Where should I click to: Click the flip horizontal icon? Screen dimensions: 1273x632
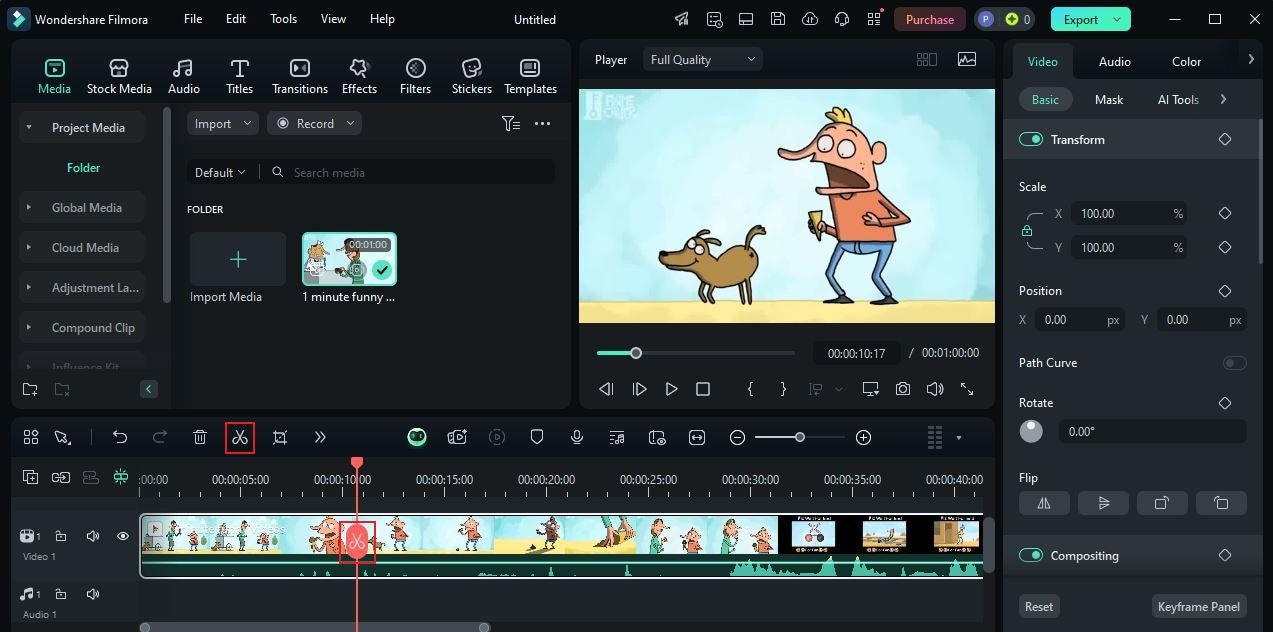1044,503
